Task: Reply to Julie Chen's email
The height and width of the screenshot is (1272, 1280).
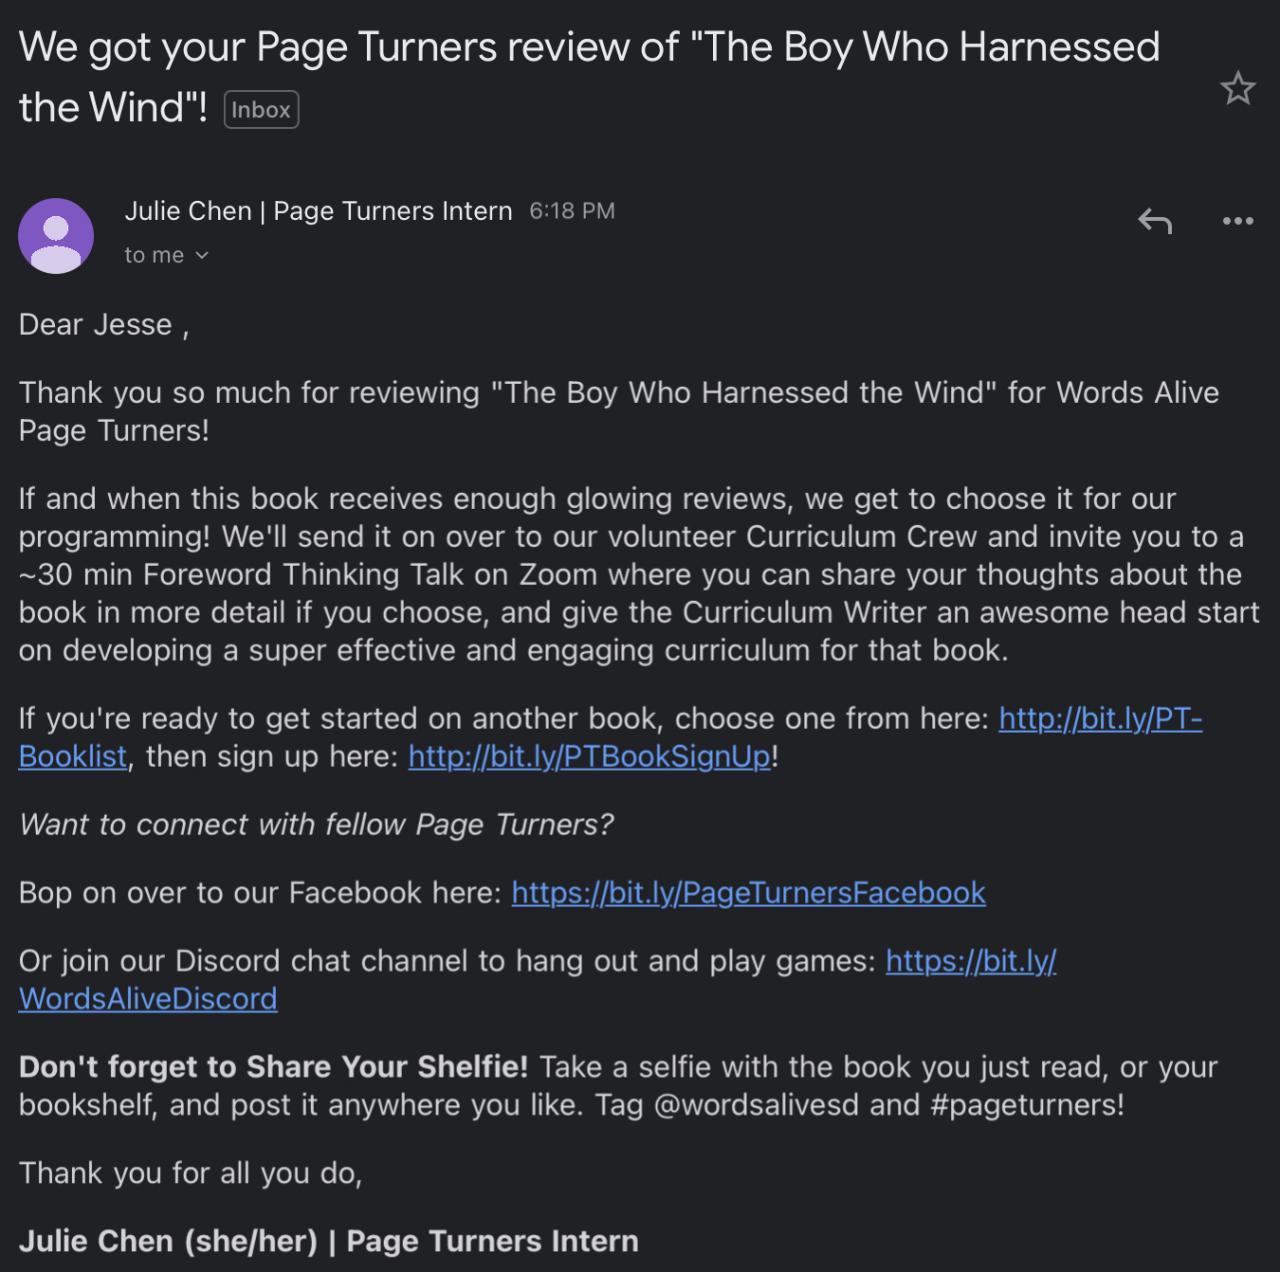Action: tap(1154, 220)
